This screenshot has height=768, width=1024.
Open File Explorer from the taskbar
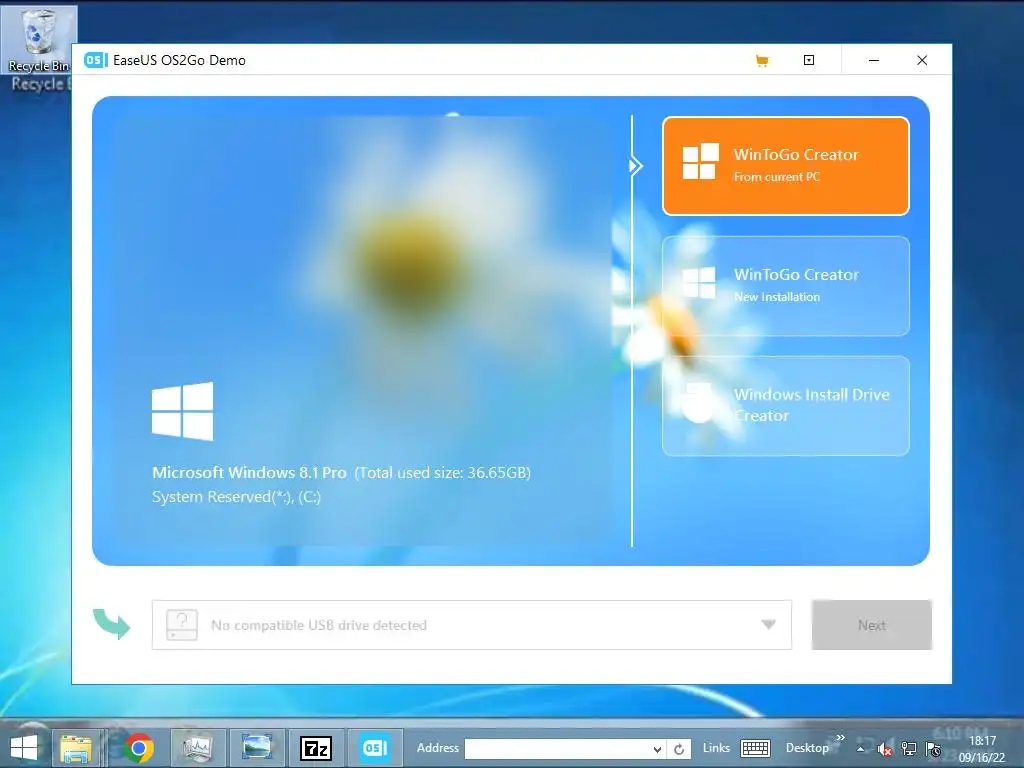(x=76, y=748)
